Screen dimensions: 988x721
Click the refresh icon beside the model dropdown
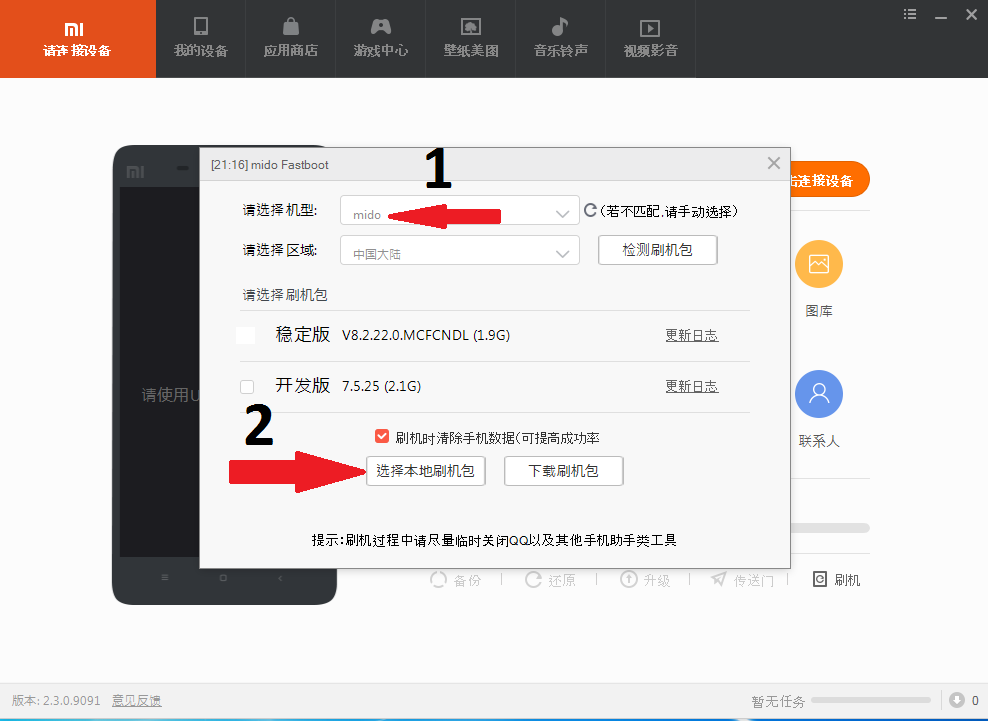pyautogui.click(x=590, y=211)
